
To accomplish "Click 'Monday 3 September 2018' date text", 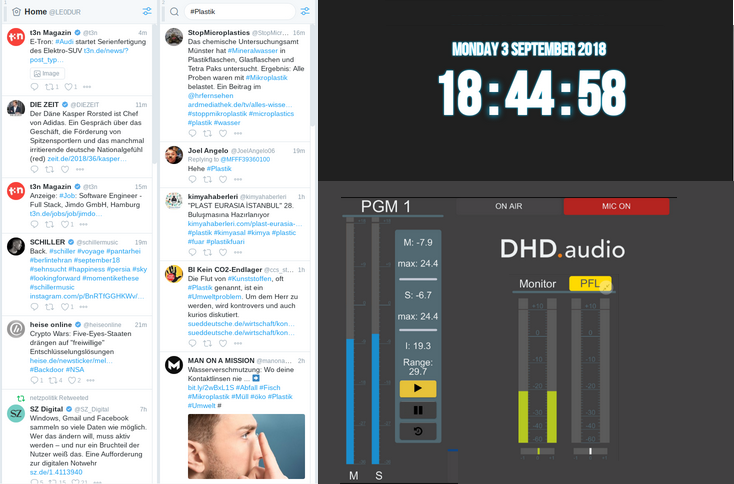I will (529, 49).
